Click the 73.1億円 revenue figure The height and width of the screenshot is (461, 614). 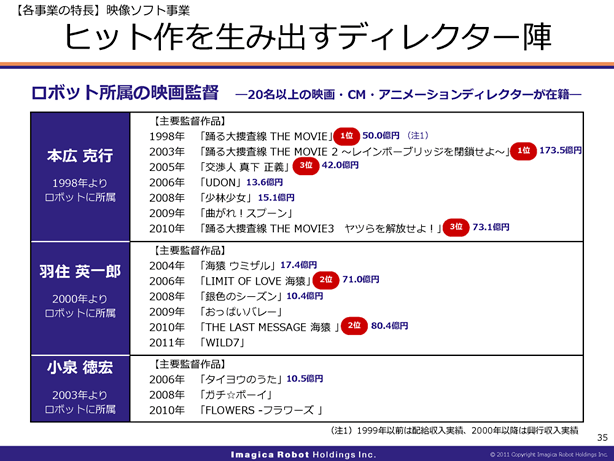pyautogui.click(x=491, y=227)
